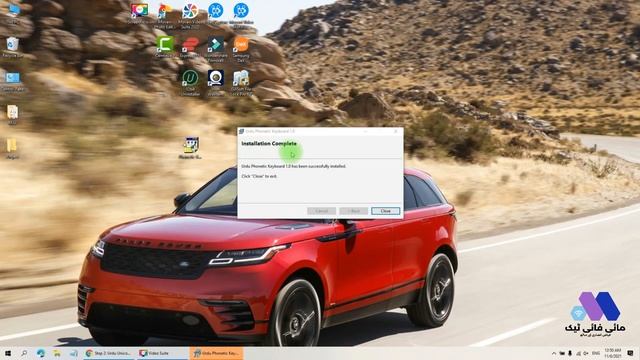This screenshot has height=360, width=640.
Task: Select the Control Panel desktop icon
Action: point(13,81)
